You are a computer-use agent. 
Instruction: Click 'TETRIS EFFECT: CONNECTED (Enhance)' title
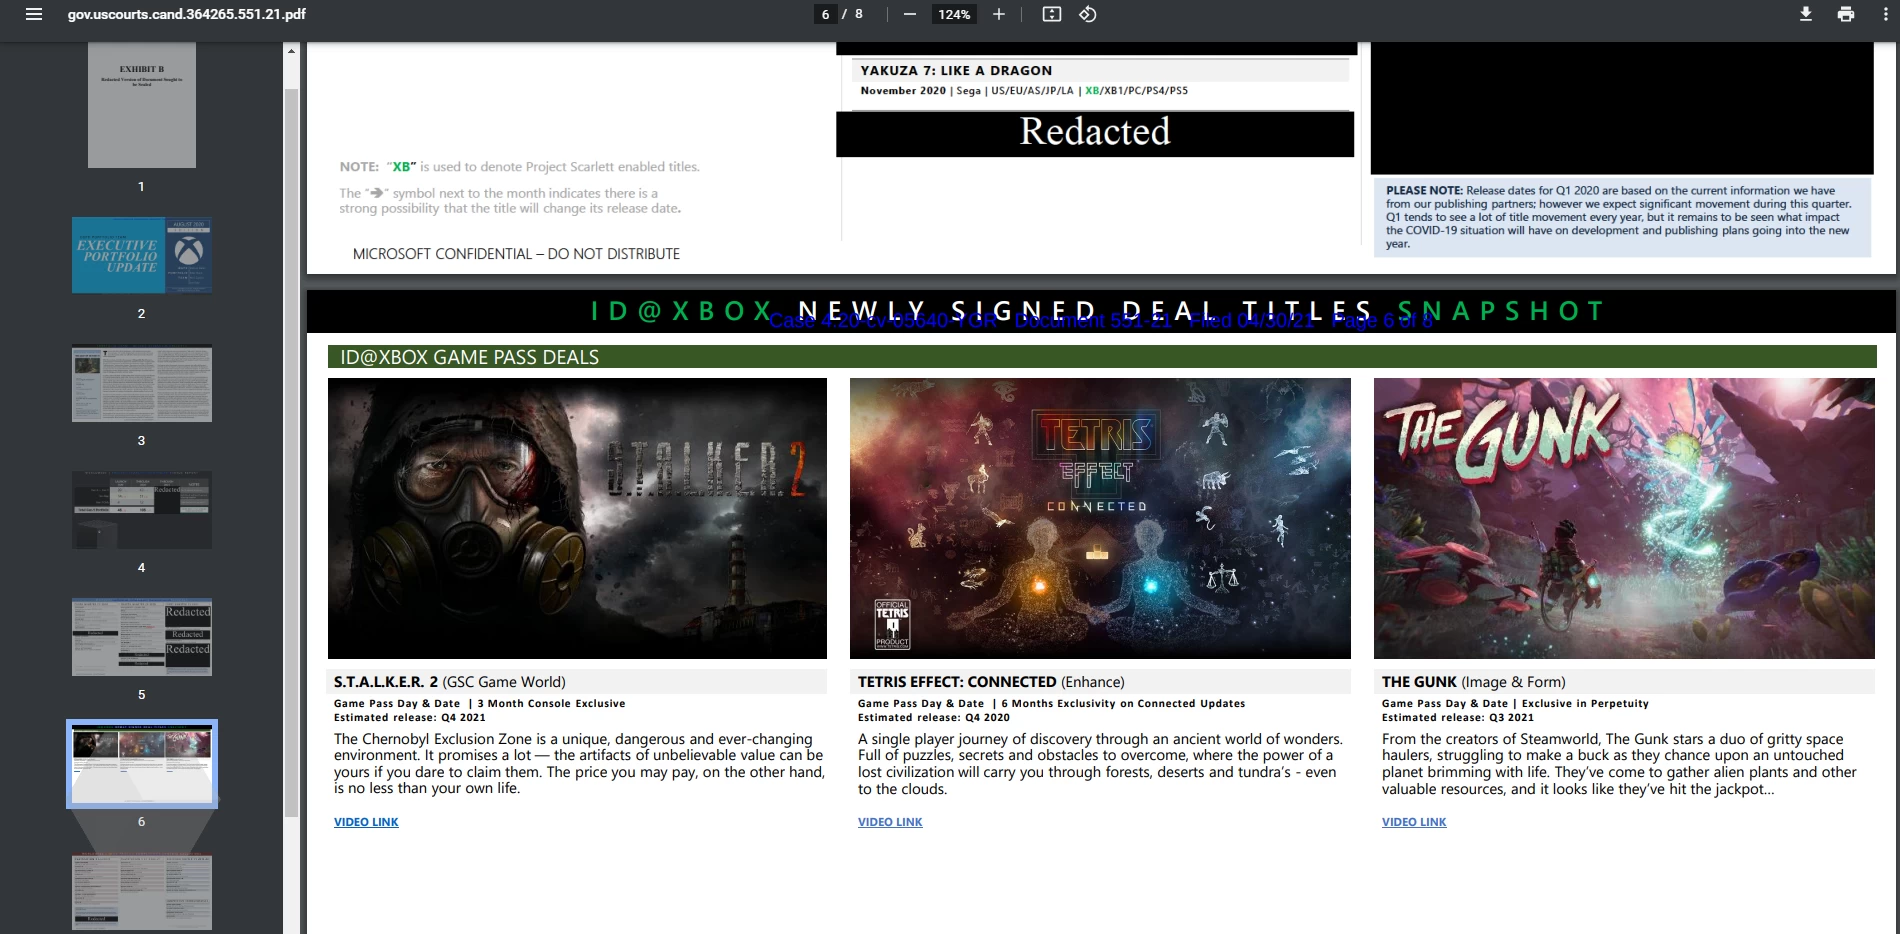tap(991, 682)
